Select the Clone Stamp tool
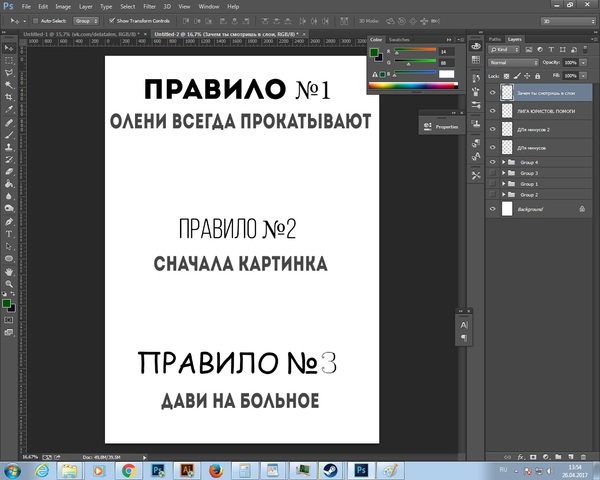 click(8, 147)
